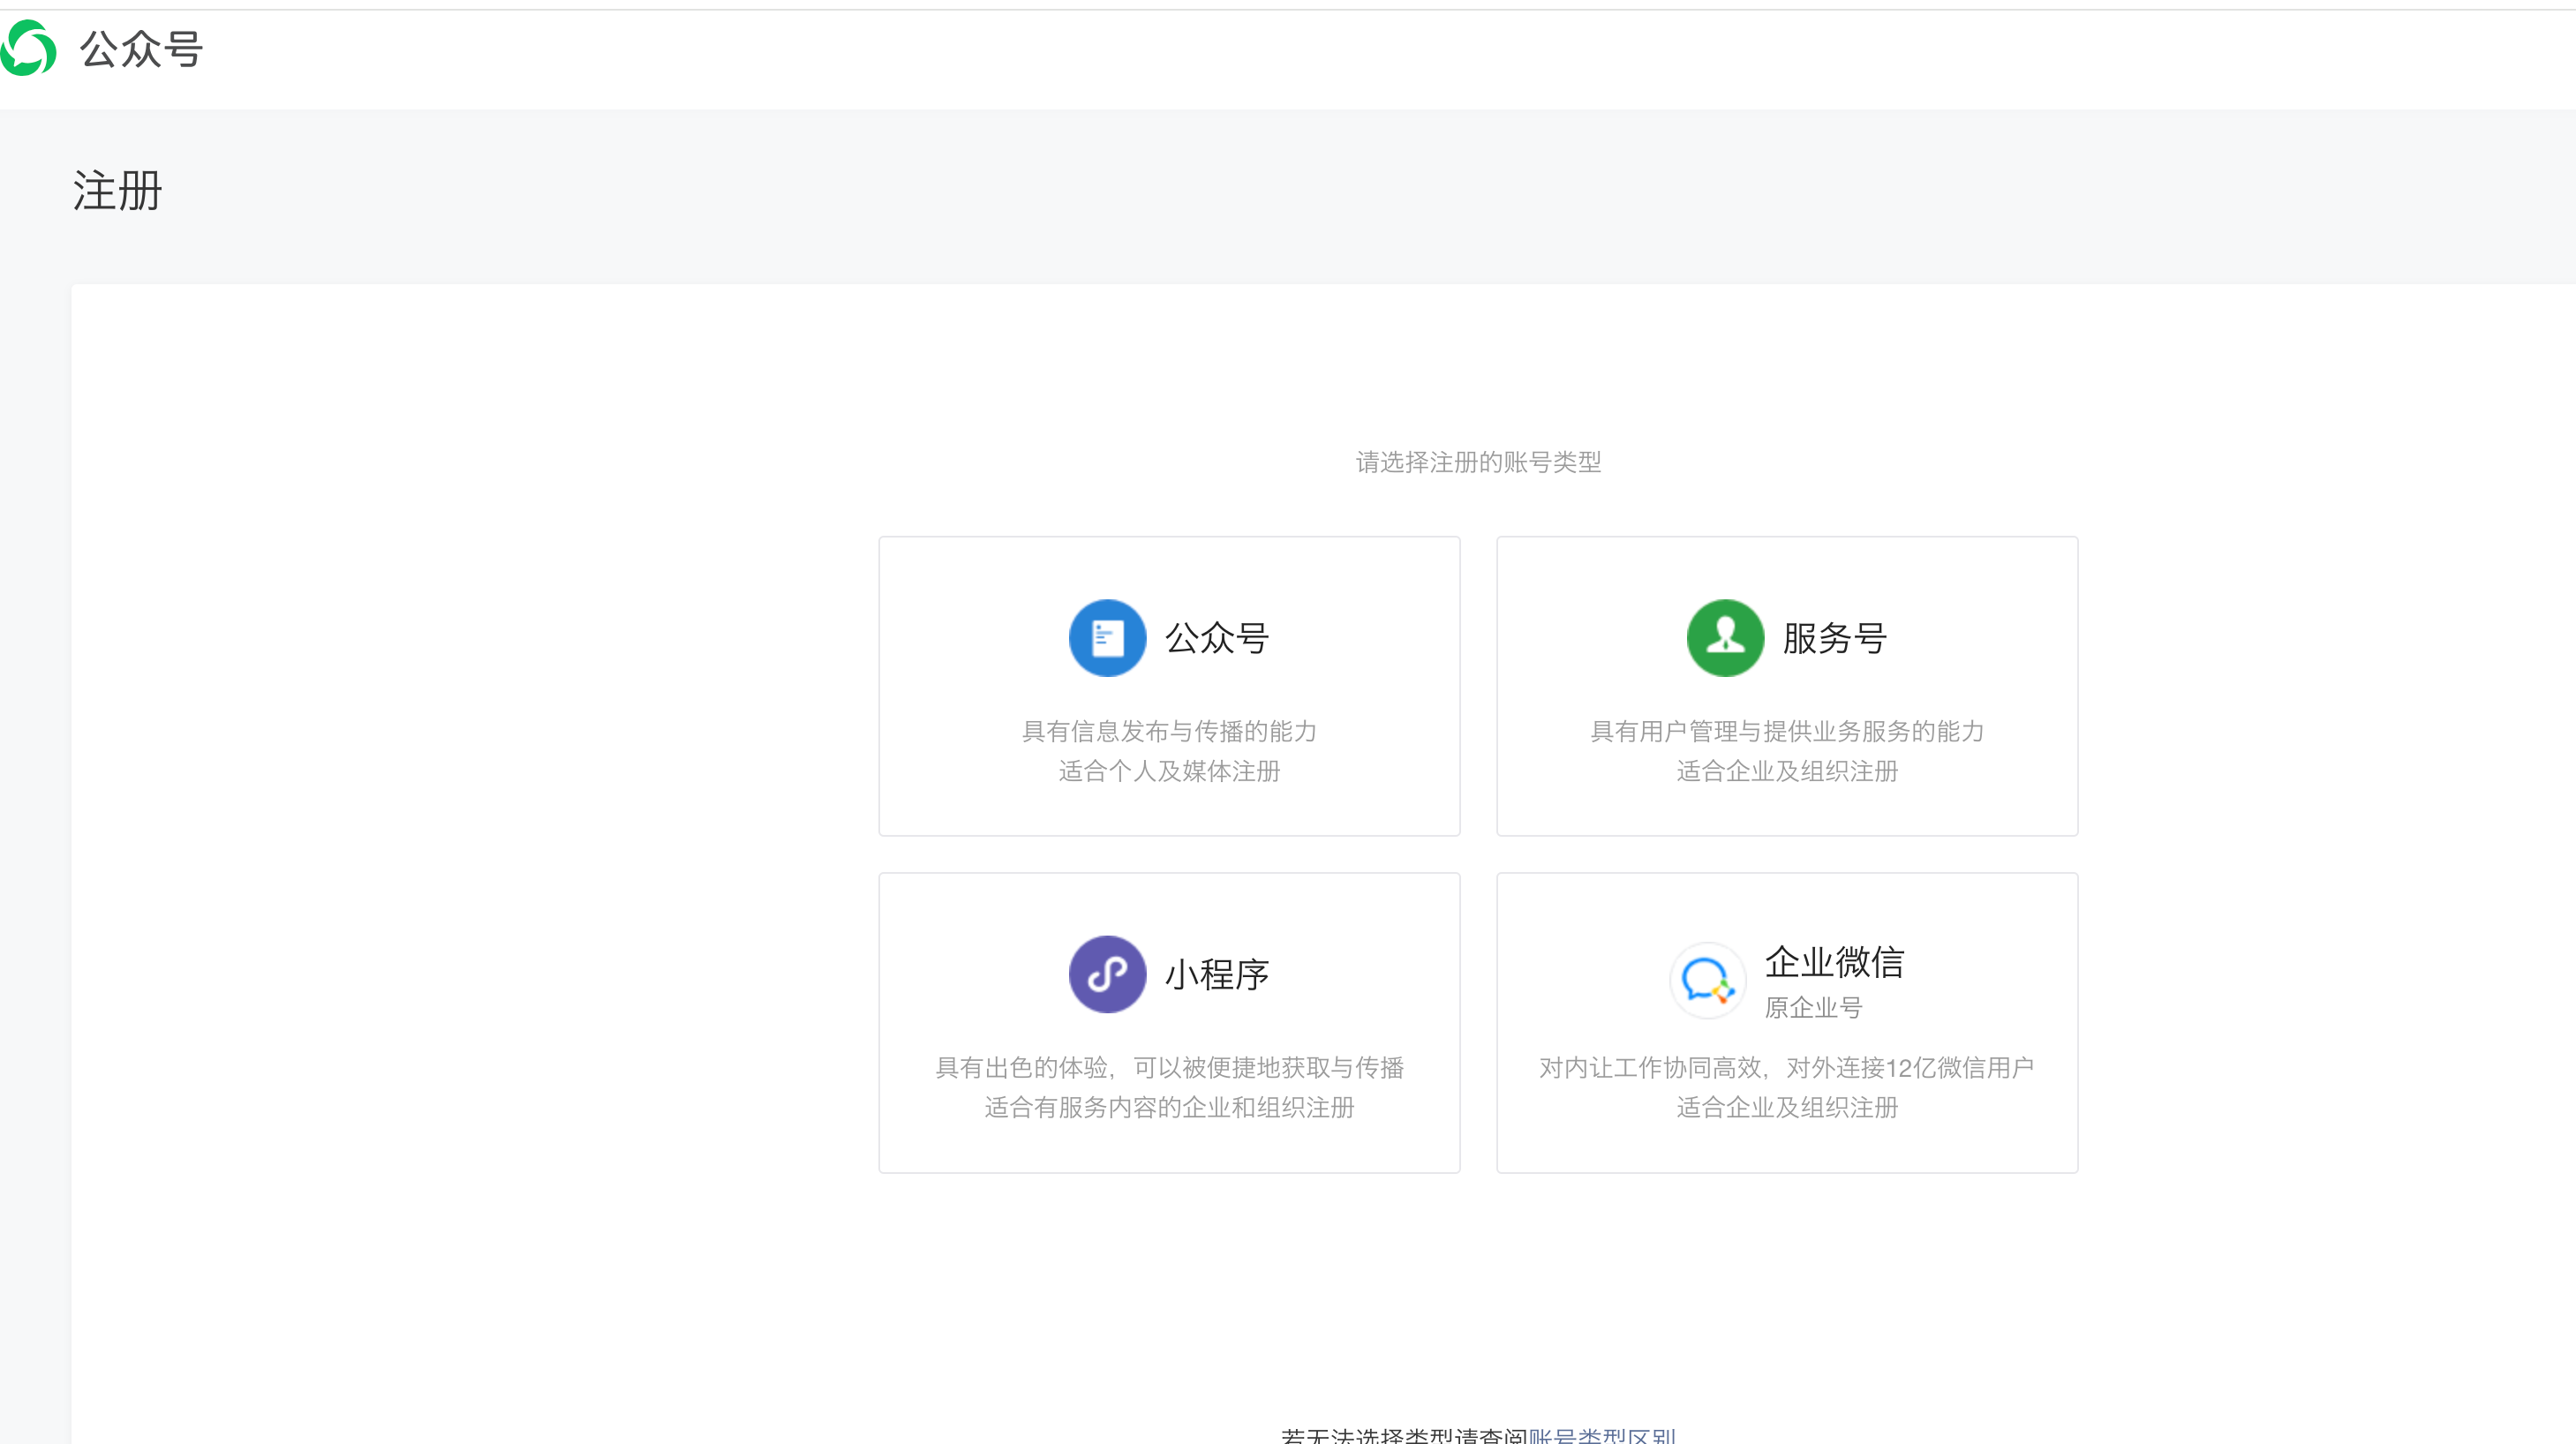This screenshot has height=1444, width=2576.
Task: Click 请选择注册的账号类型 prompt text
Action: click(x=1478, y=462)
